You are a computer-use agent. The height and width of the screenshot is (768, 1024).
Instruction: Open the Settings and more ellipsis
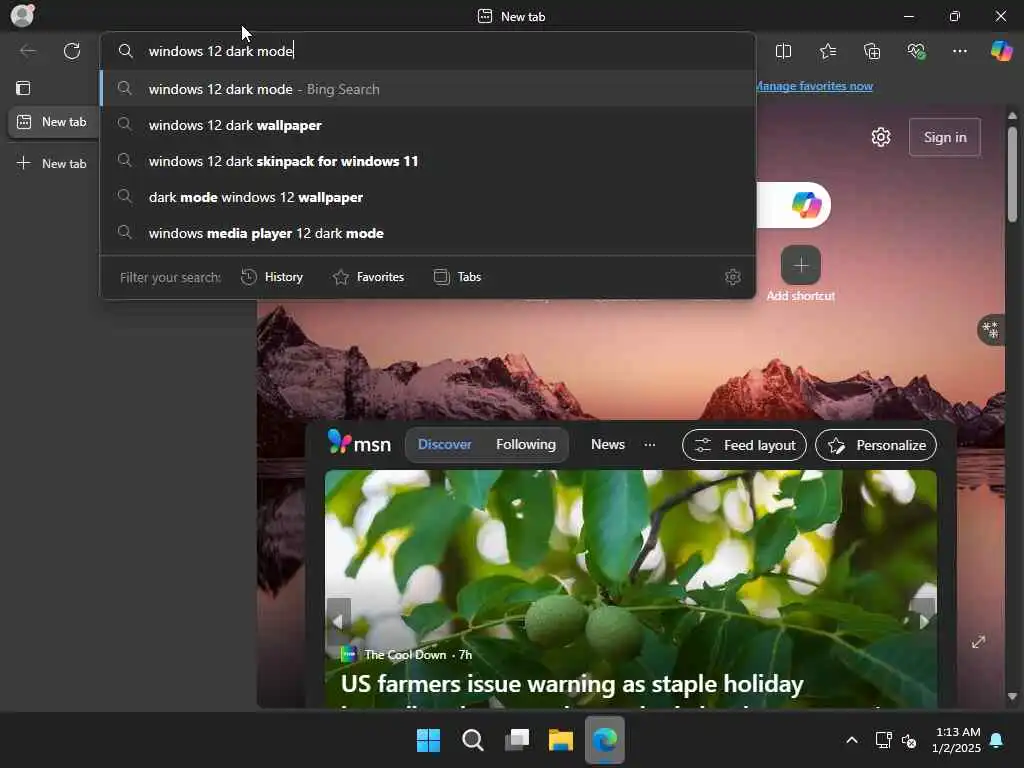959,52
